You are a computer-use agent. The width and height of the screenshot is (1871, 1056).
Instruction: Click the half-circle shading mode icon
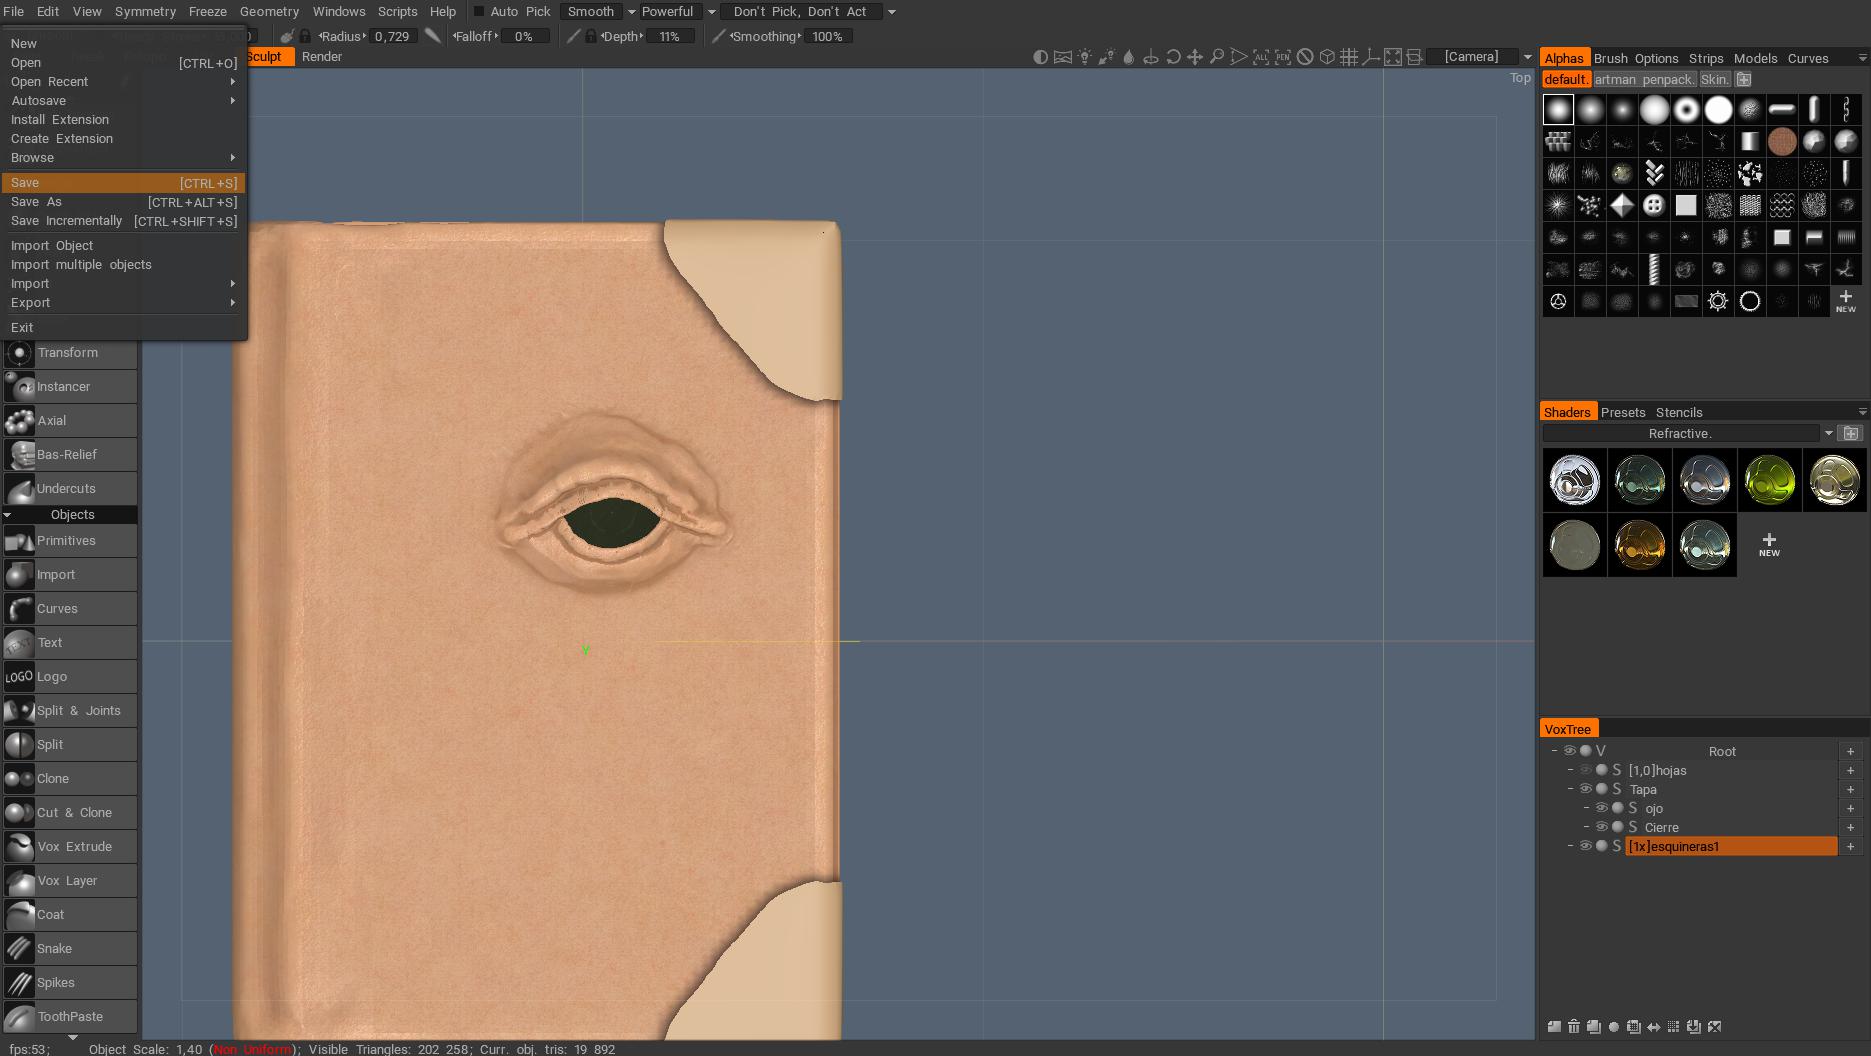pos(1040,57)
